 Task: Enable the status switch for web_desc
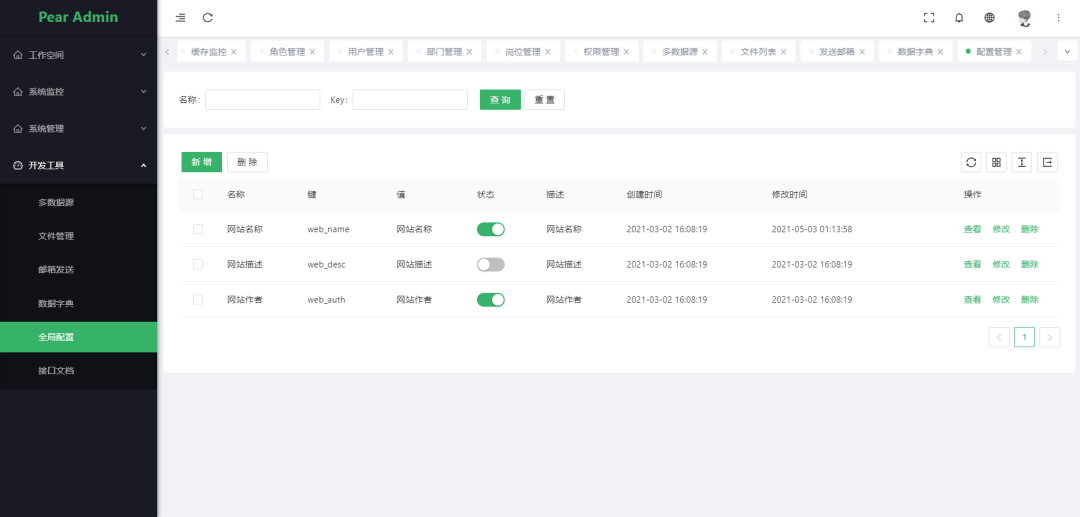(x=490, y=264)
